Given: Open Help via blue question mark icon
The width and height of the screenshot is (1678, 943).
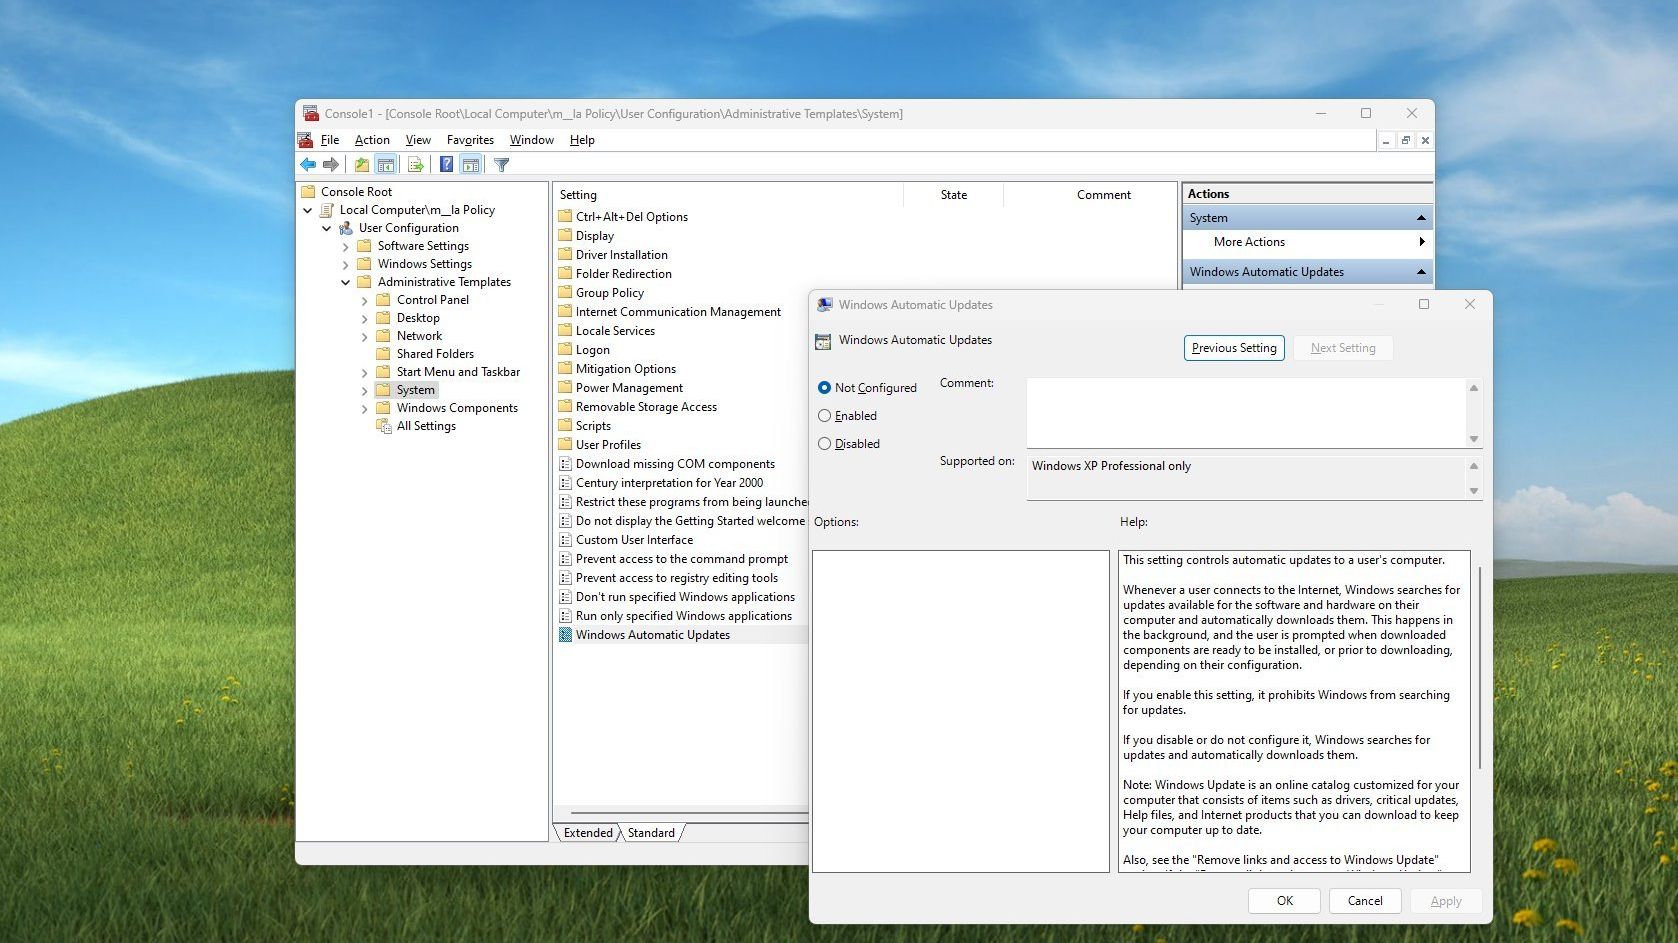Looking at the screenshot, I should click(x=446, y=165).
